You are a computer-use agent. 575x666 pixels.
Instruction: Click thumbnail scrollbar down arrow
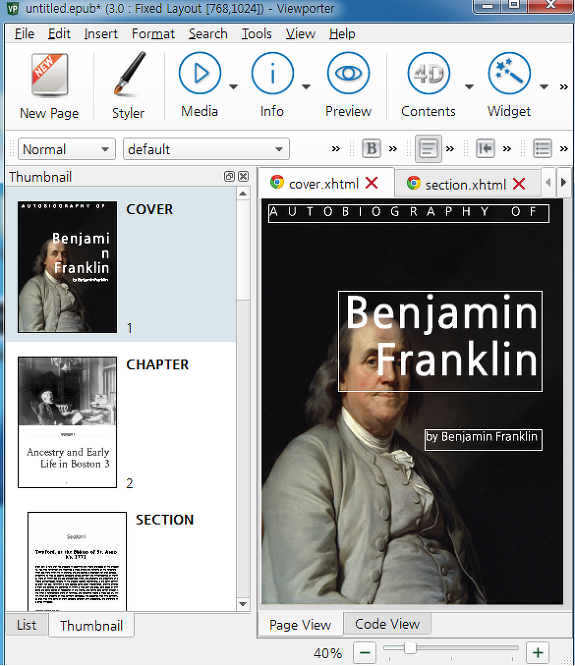click(243, 604)
